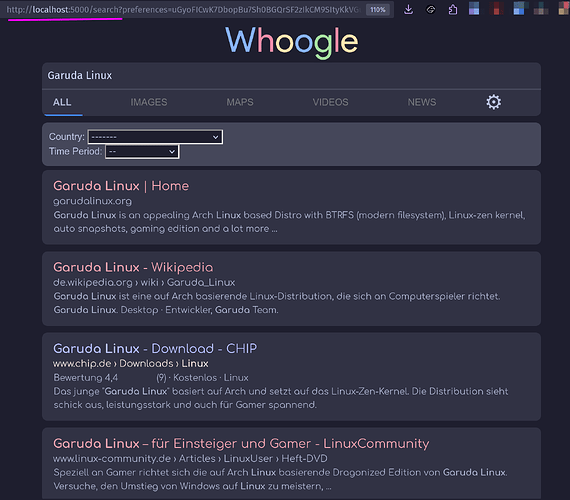Image resolution: width=570 pixels, height=500 pixels.
Task: Open the Garuda Linux - Download - CHIP link
Action: [155, 348]
